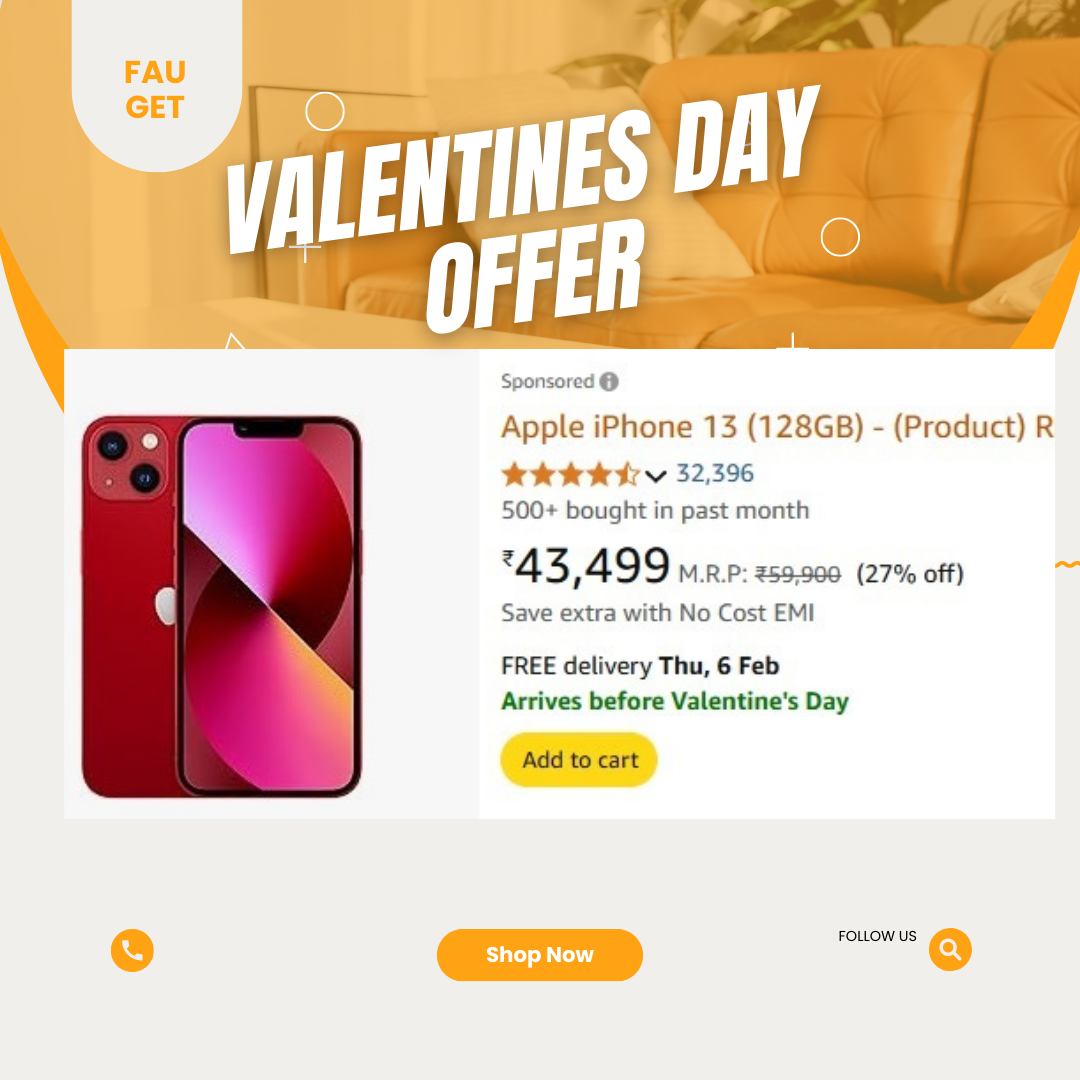Click the FOLLOW US label
Image resolution: width=1080 pixels, height=1080 pixels.
(x=878, y=936)
